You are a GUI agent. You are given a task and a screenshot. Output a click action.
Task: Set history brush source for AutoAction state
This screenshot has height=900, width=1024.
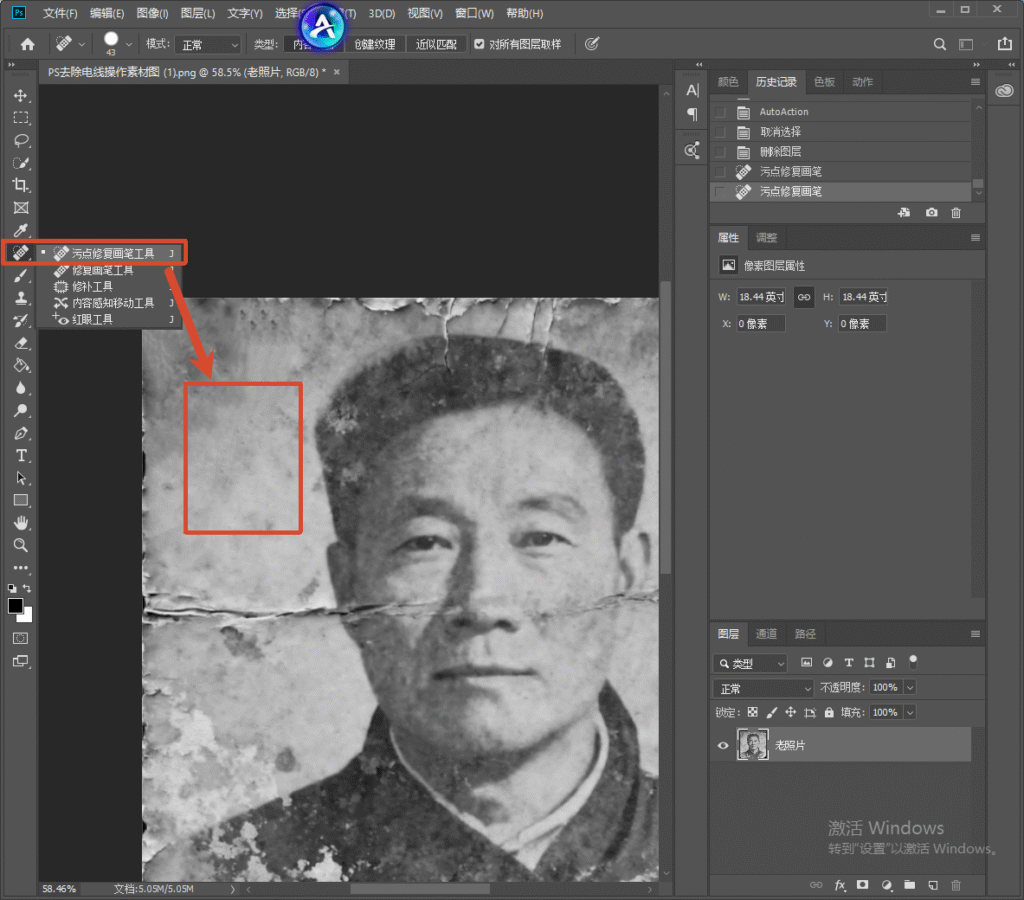pos(720,112)
